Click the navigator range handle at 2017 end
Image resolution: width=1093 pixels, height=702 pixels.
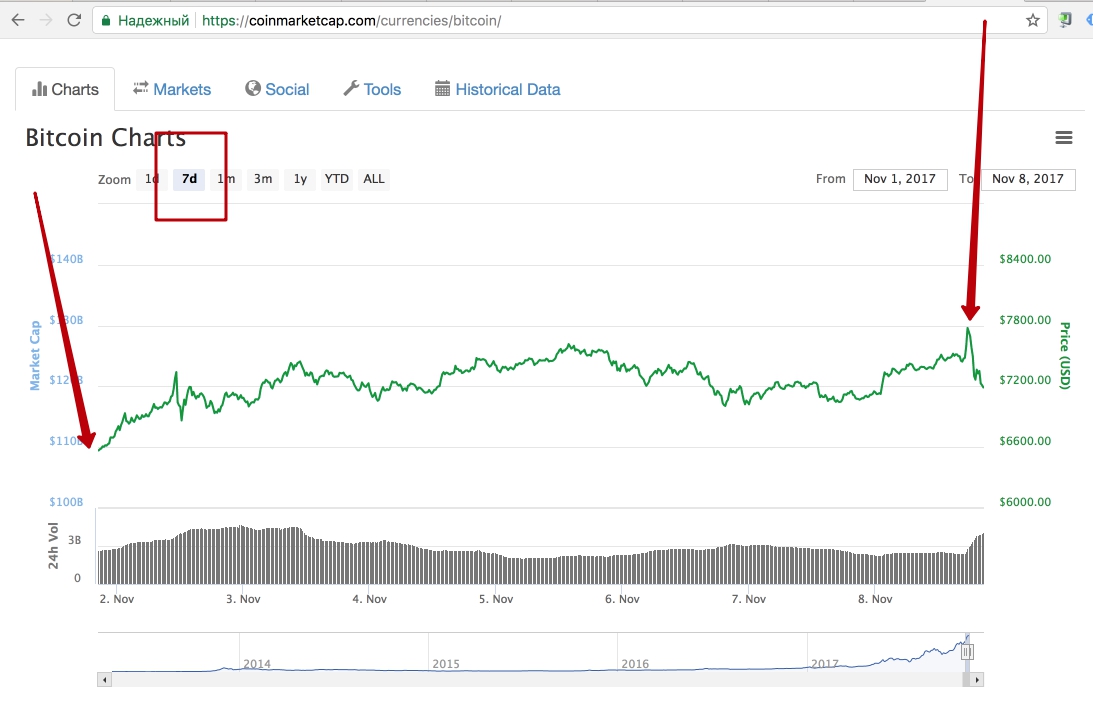coord(967,652)
